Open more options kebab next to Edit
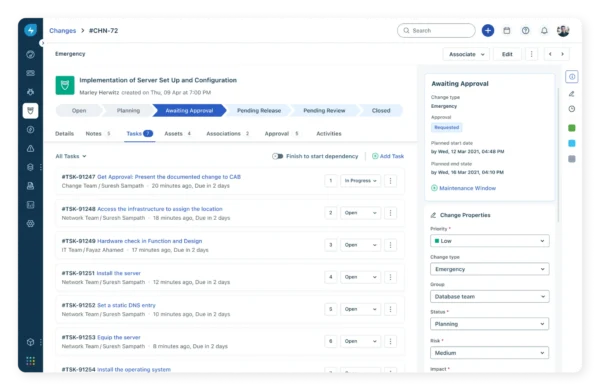 pyautogui.click(x=532, y=54)
